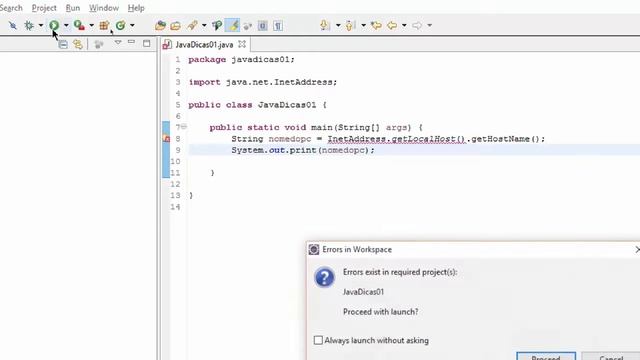Click the greyed icon after Mark Occurrences
The height and width of the screenshot is (360, 640).
(x=247, y=26)
